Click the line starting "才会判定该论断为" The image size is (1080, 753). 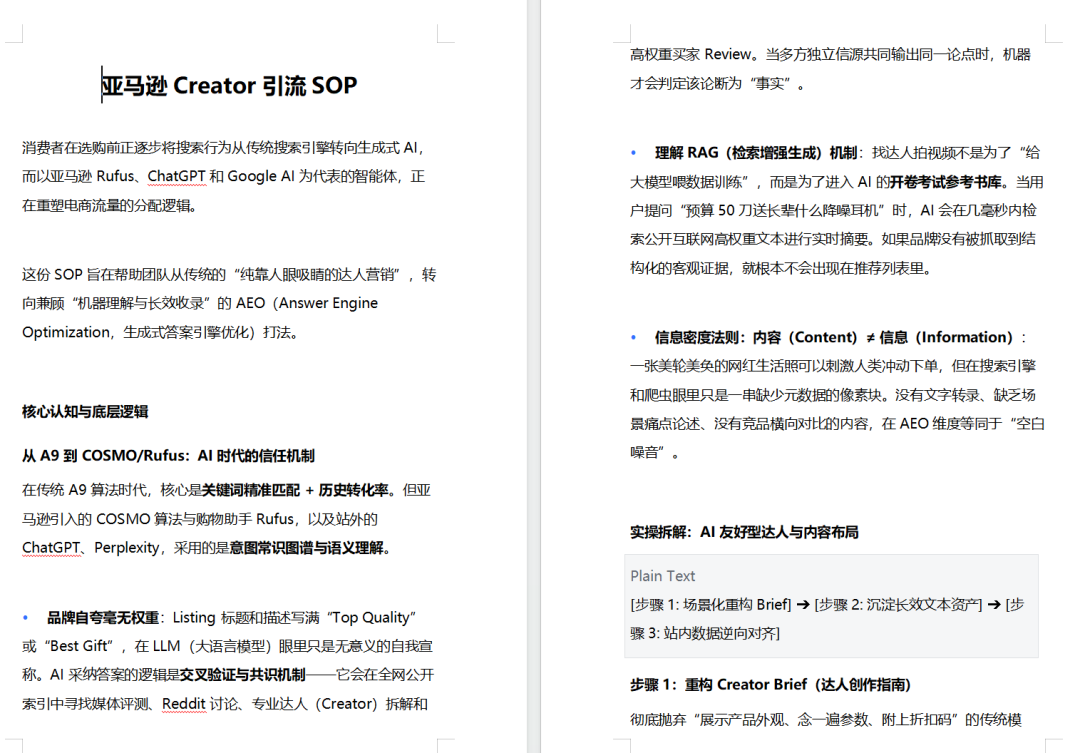tap(717, 83)
